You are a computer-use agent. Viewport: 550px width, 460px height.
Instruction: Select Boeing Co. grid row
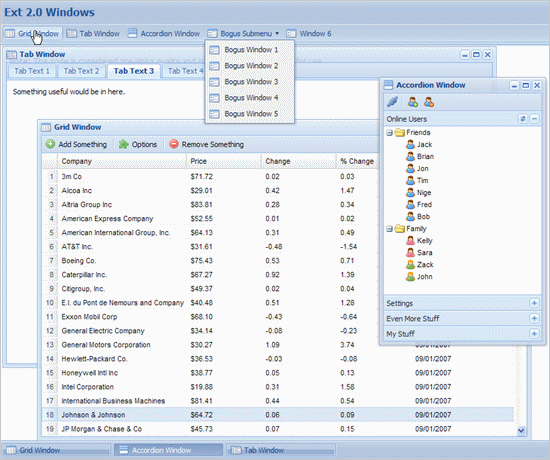[210, 261]
